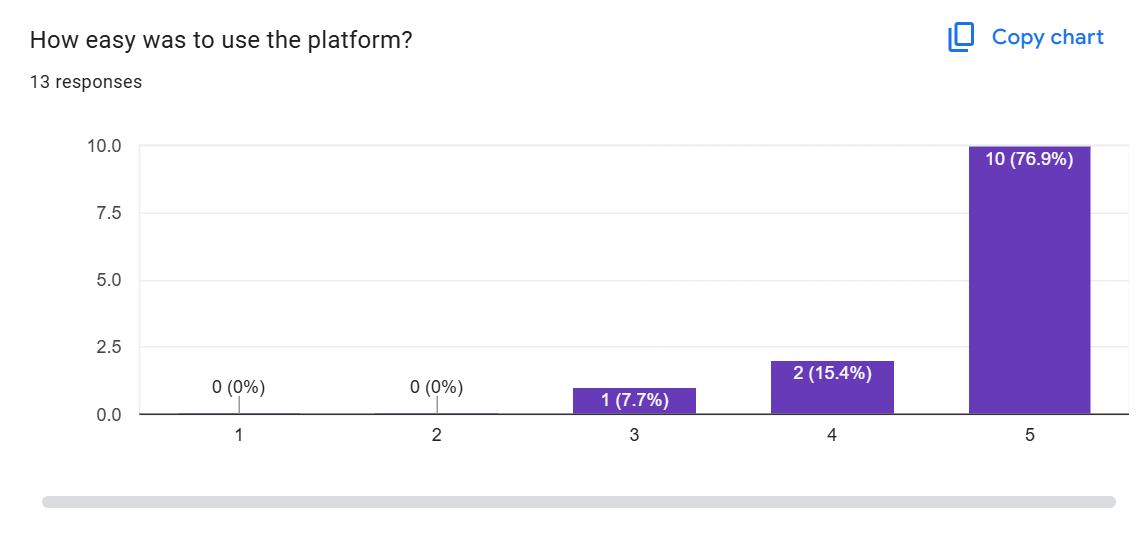The width and height of the screenshot is (1136, 543).
Task: Click the purple bar for rating 4
Action: [x=832, y=397]
